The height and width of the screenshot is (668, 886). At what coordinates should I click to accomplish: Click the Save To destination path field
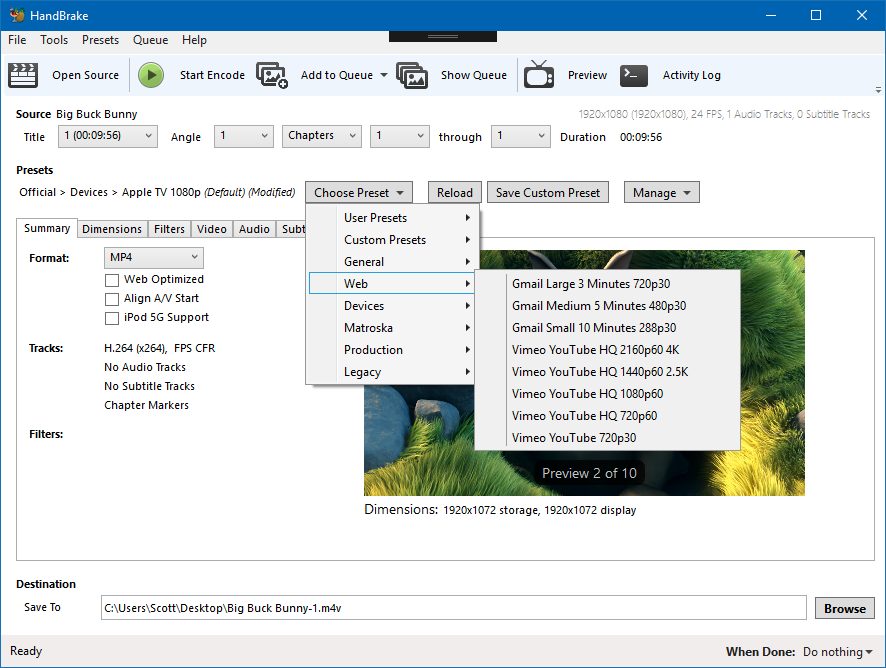pos(454,608)
